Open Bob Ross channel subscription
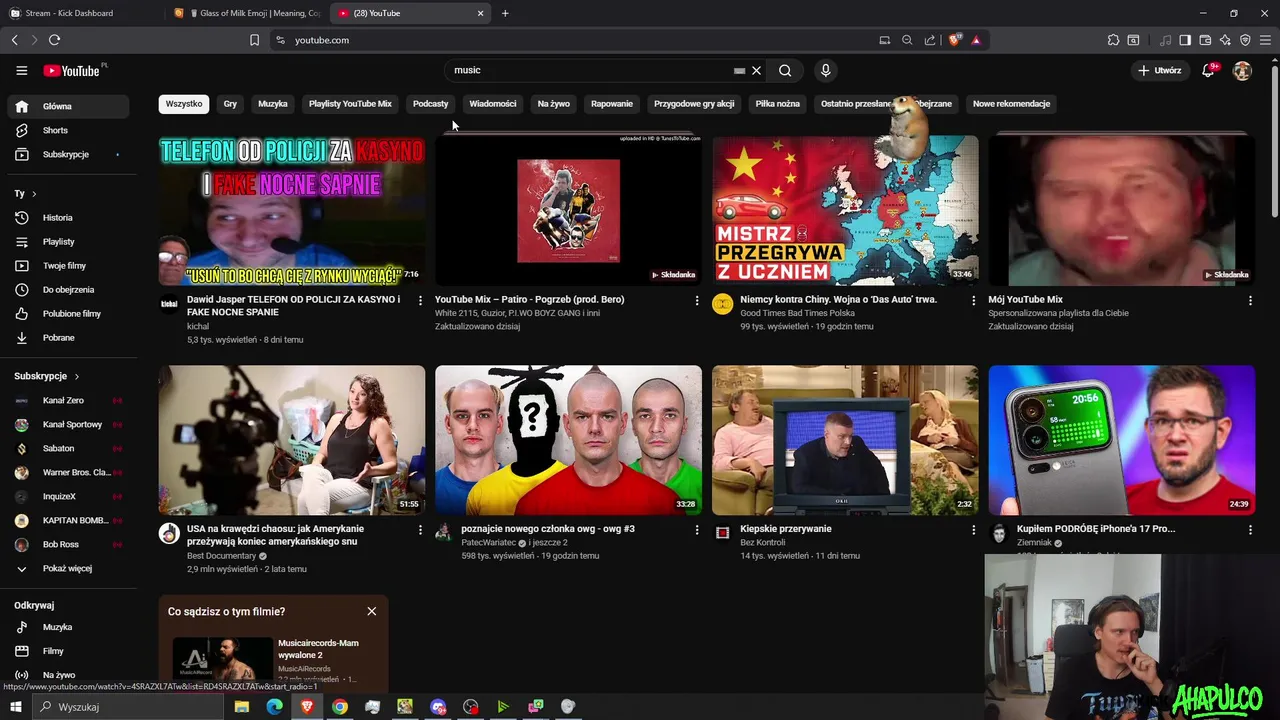The height and width of the screenshot is (720, 1280). [x=68, y=544]
